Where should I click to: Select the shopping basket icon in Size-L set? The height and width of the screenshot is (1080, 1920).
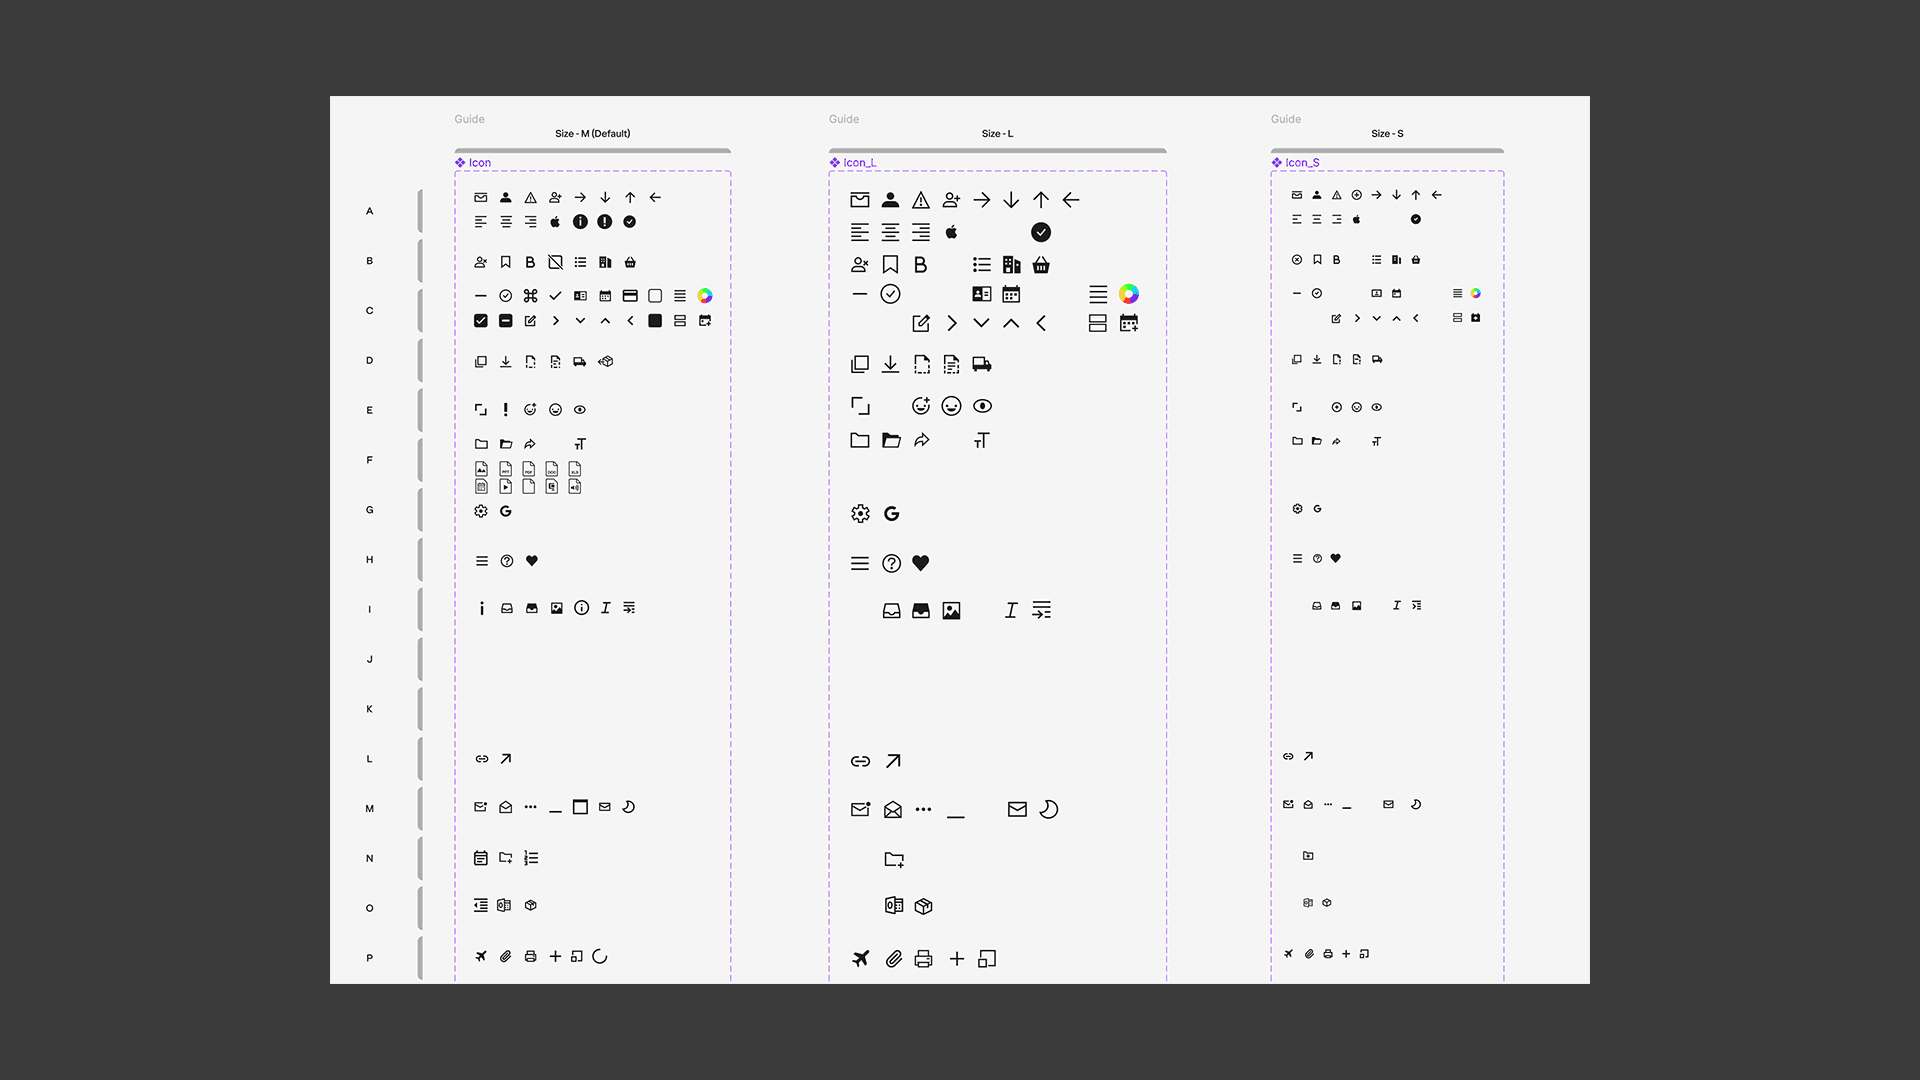(1041, 265)
